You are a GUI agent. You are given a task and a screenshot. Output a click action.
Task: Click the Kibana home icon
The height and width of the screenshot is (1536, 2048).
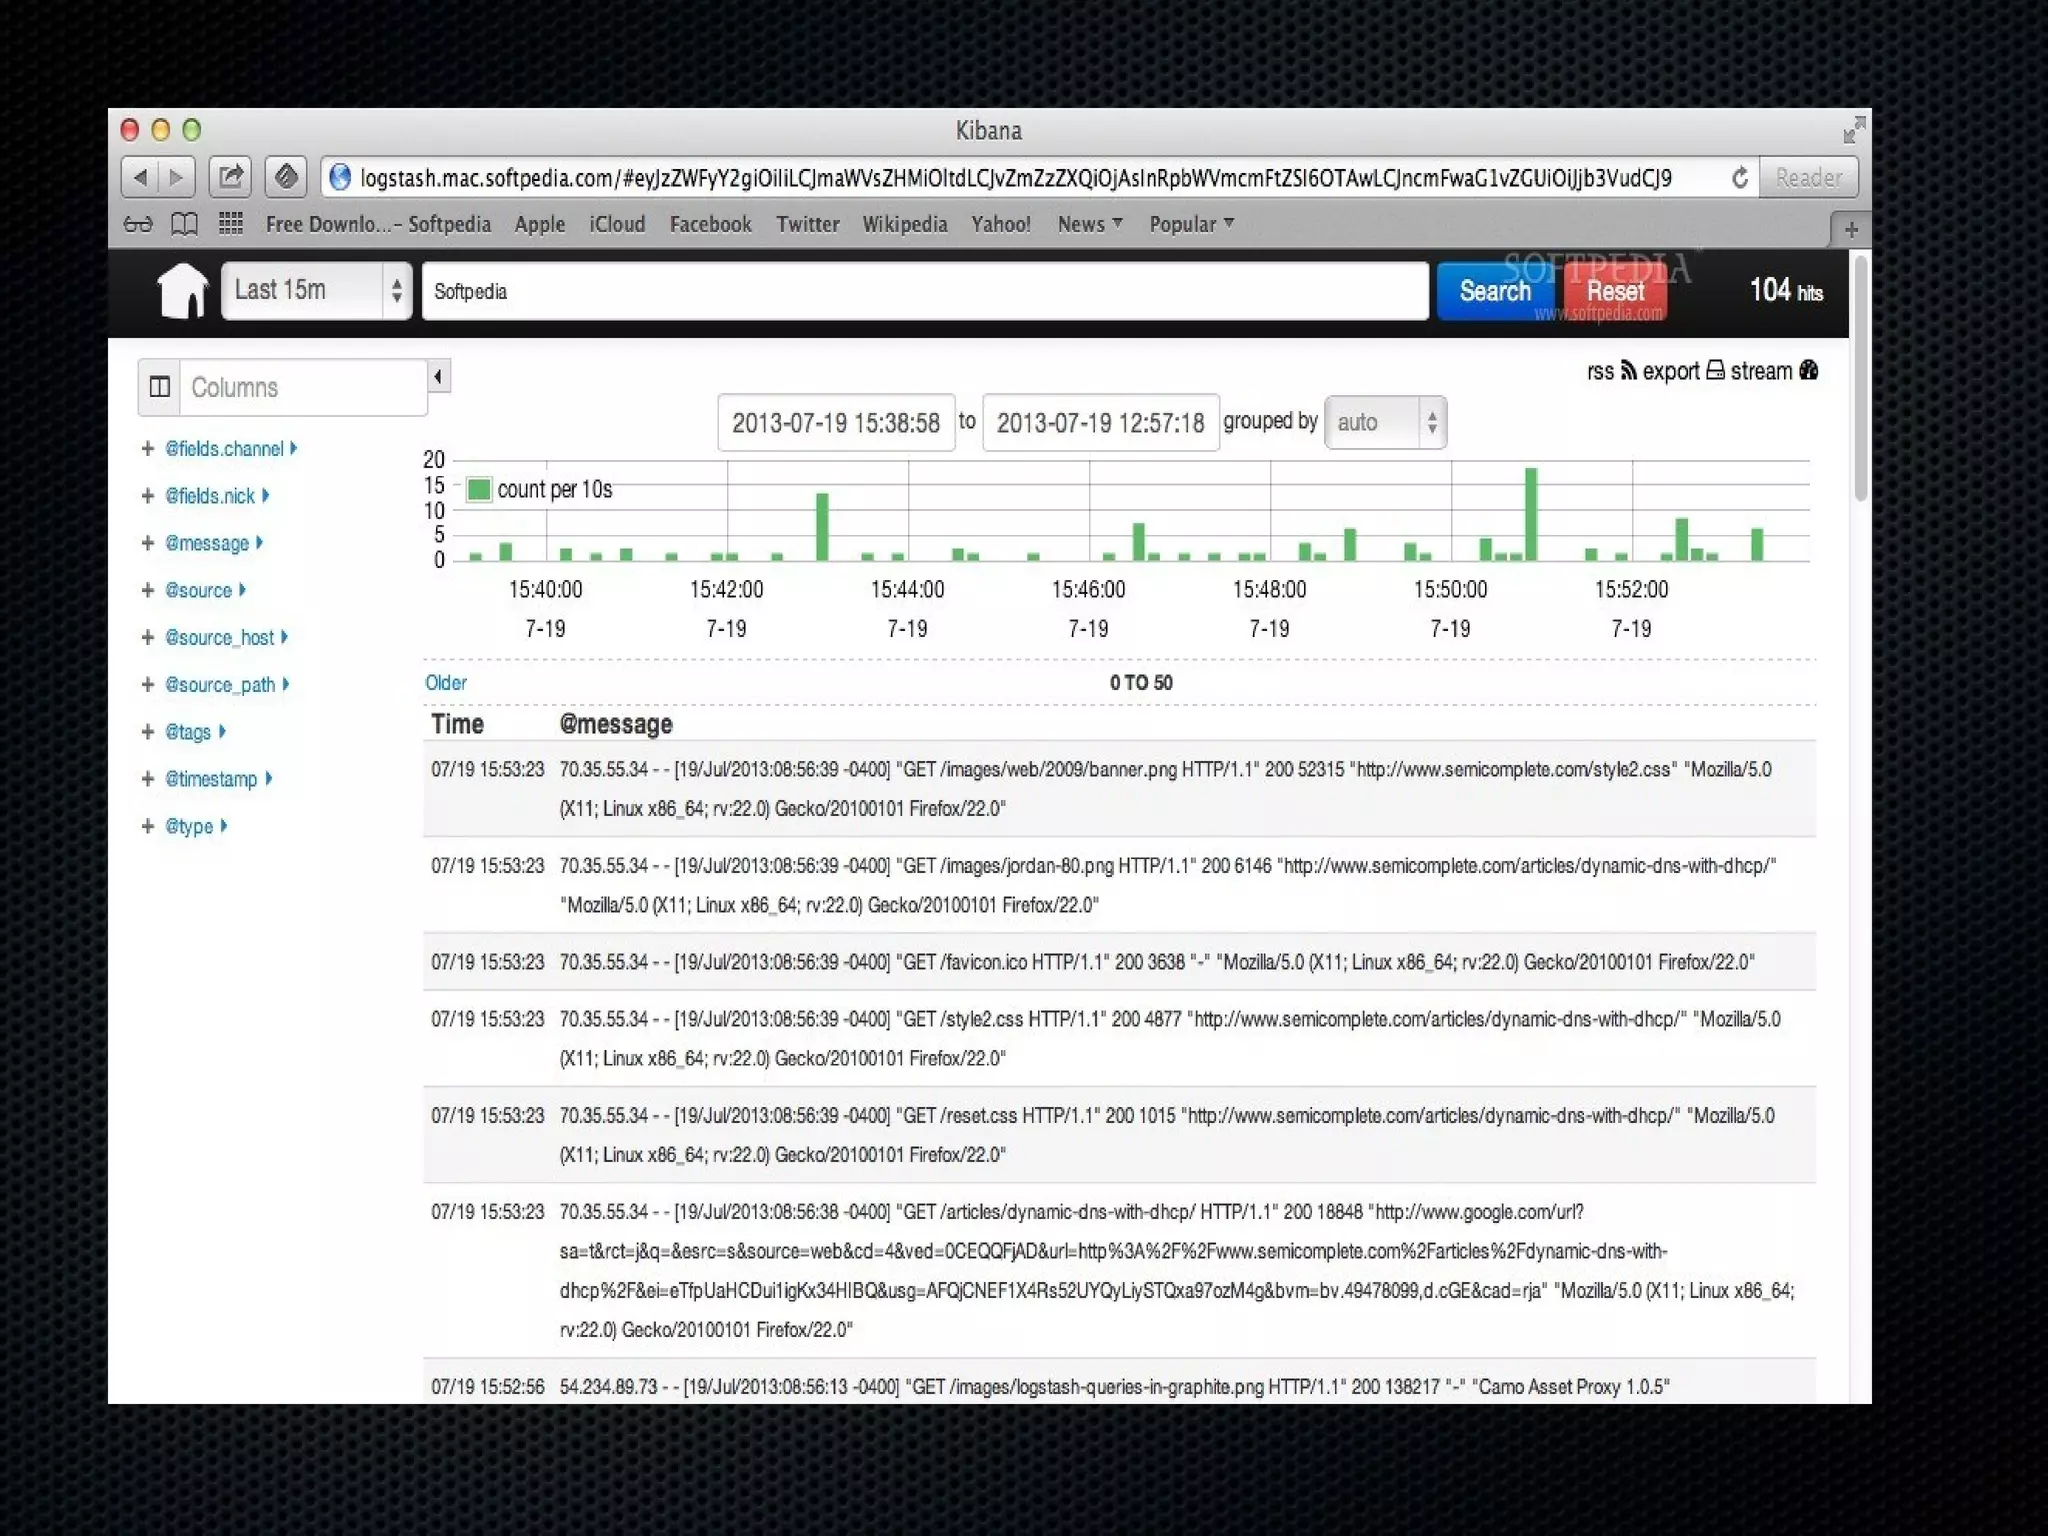182,291
